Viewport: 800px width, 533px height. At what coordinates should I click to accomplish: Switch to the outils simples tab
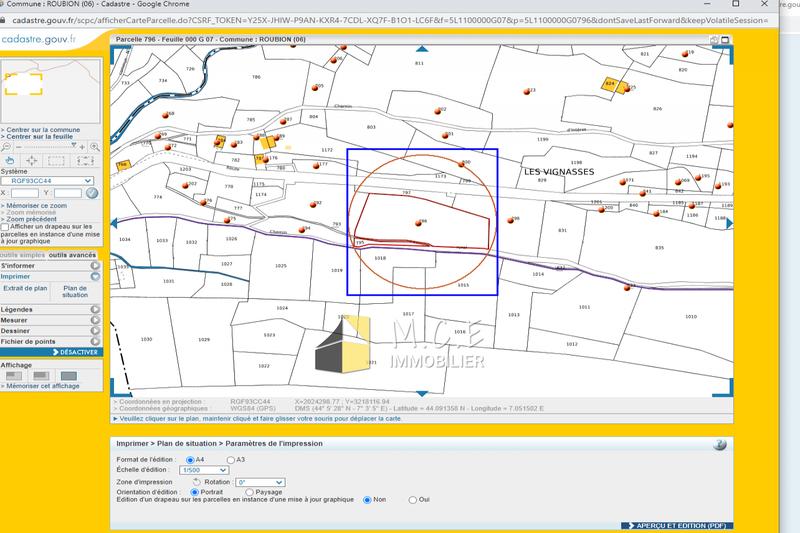(23, 255)
